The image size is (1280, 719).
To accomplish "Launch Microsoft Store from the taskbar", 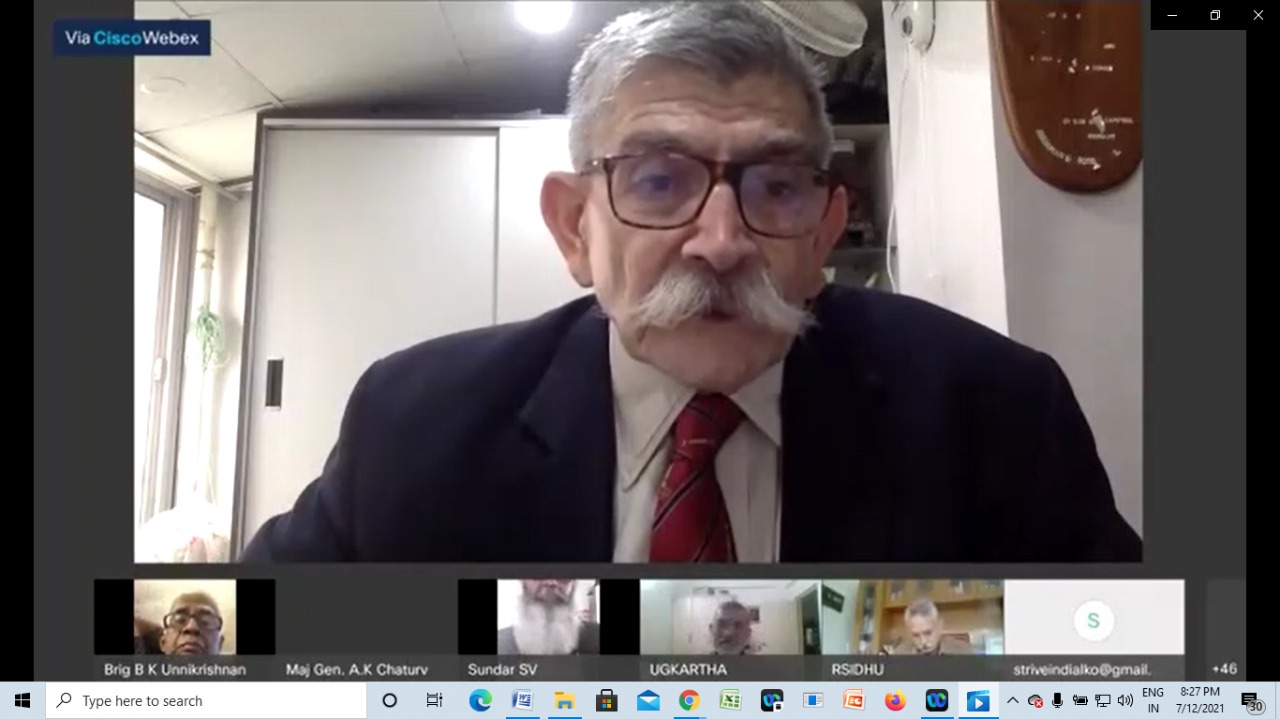I will tap(606, 701).
